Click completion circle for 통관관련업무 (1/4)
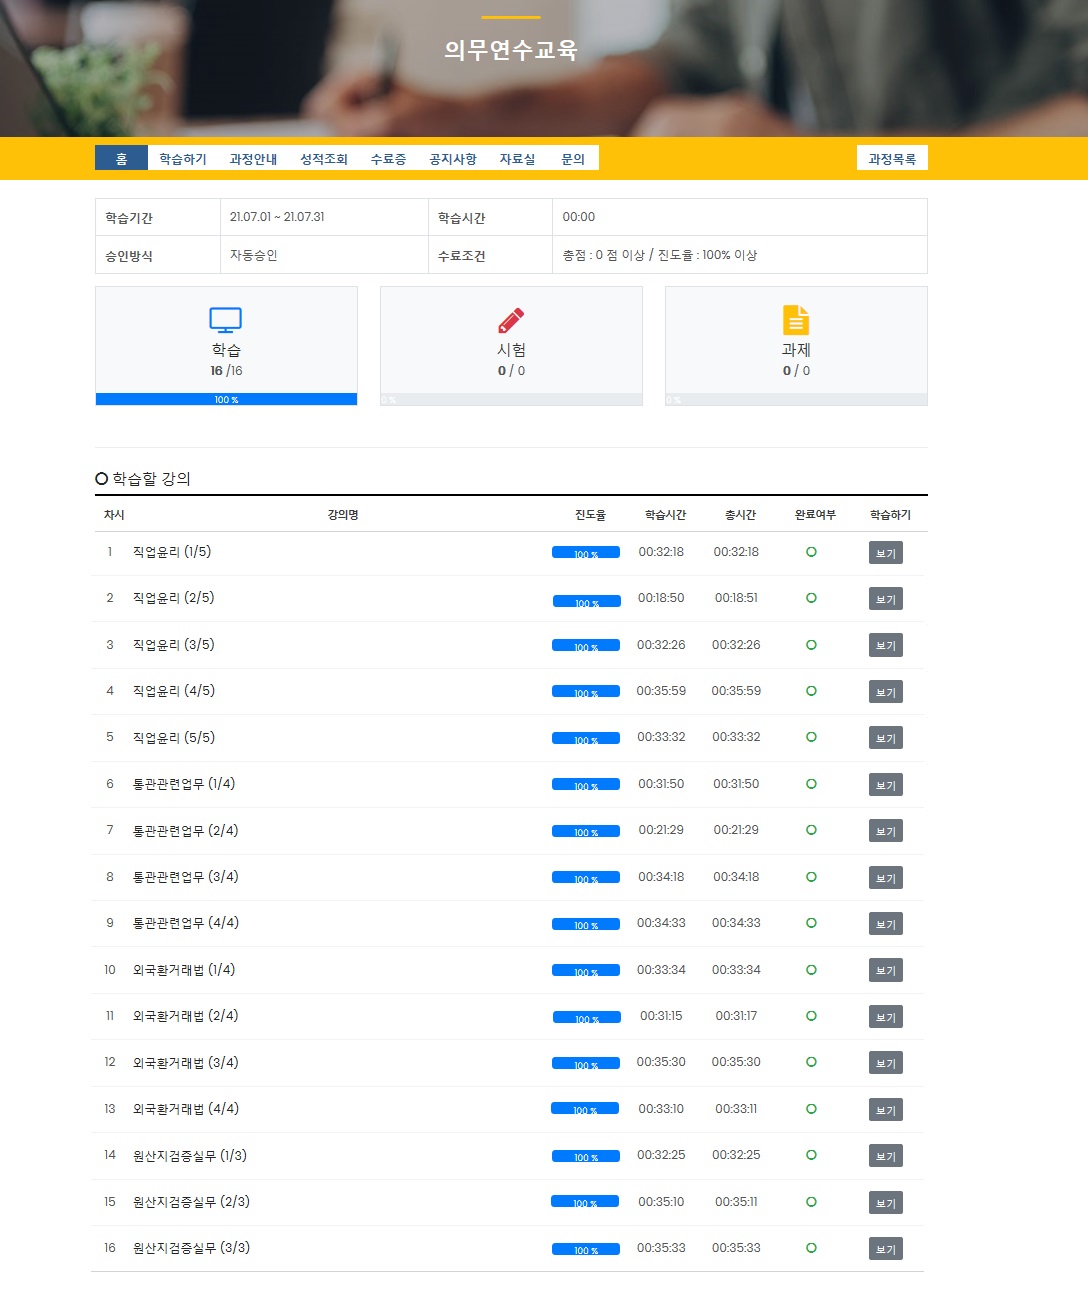Viewport: 1088px width, 1299px height. [x=811, y=784]
